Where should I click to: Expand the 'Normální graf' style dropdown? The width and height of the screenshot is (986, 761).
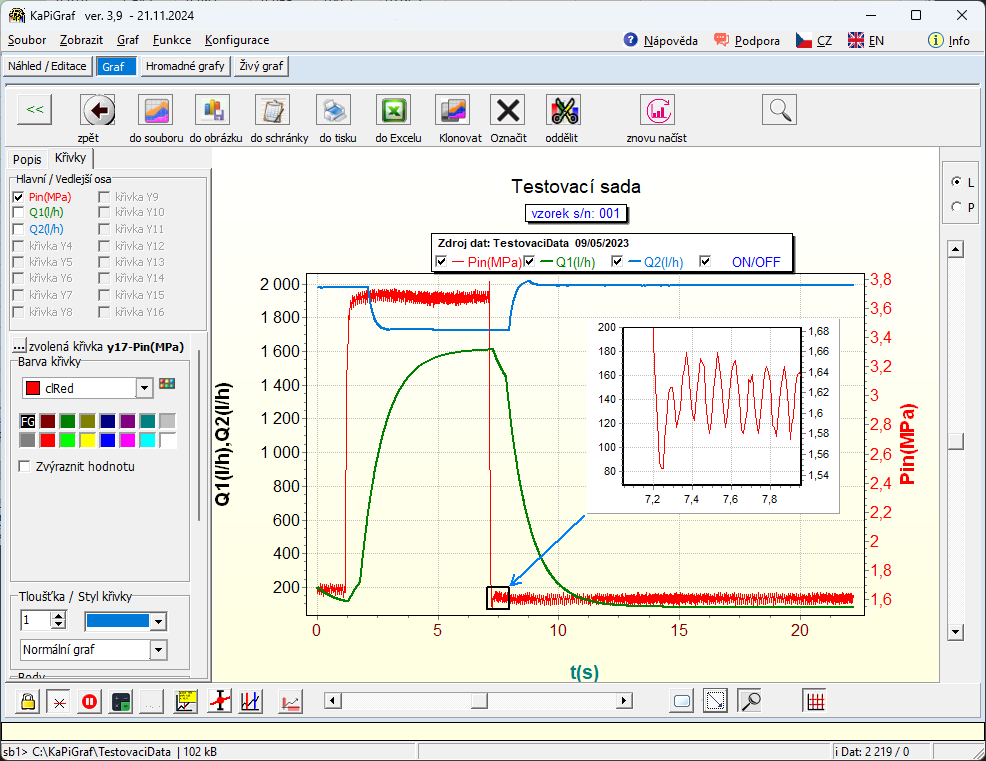(x=158, y=650)
